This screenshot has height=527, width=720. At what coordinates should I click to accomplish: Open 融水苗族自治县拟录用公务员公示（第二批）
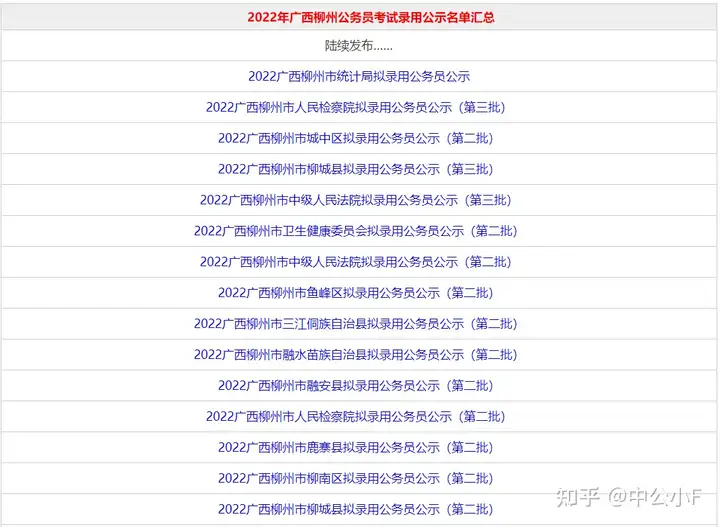click(355, 354)
